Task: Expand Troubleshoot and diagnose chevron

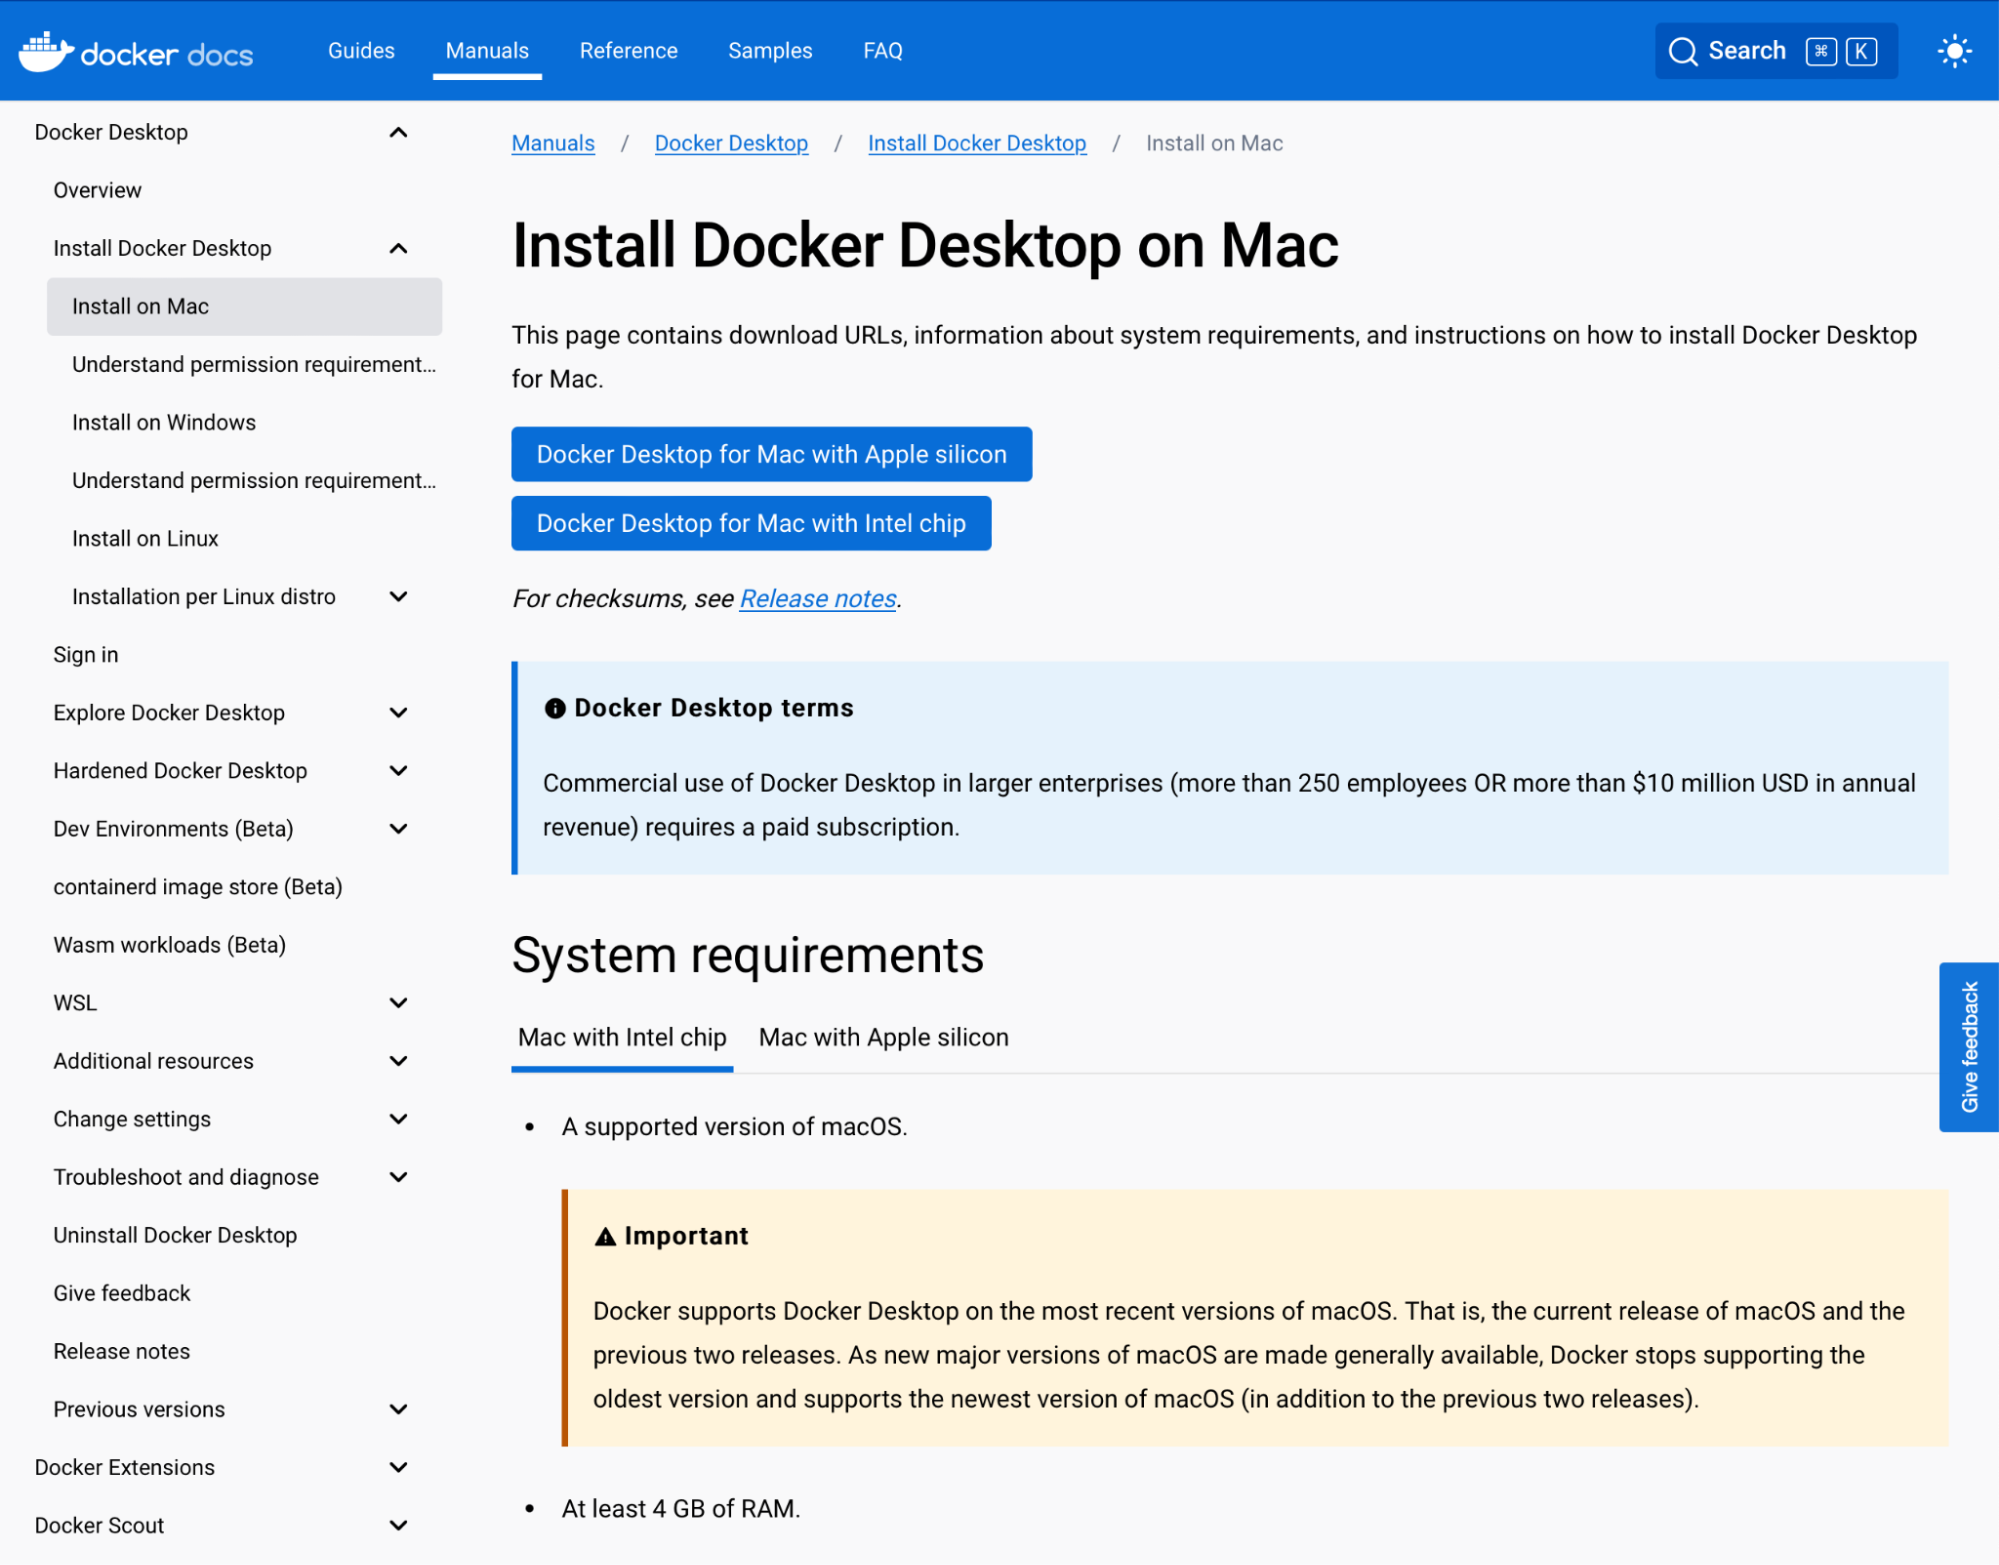Action: tap(398, 1177)
